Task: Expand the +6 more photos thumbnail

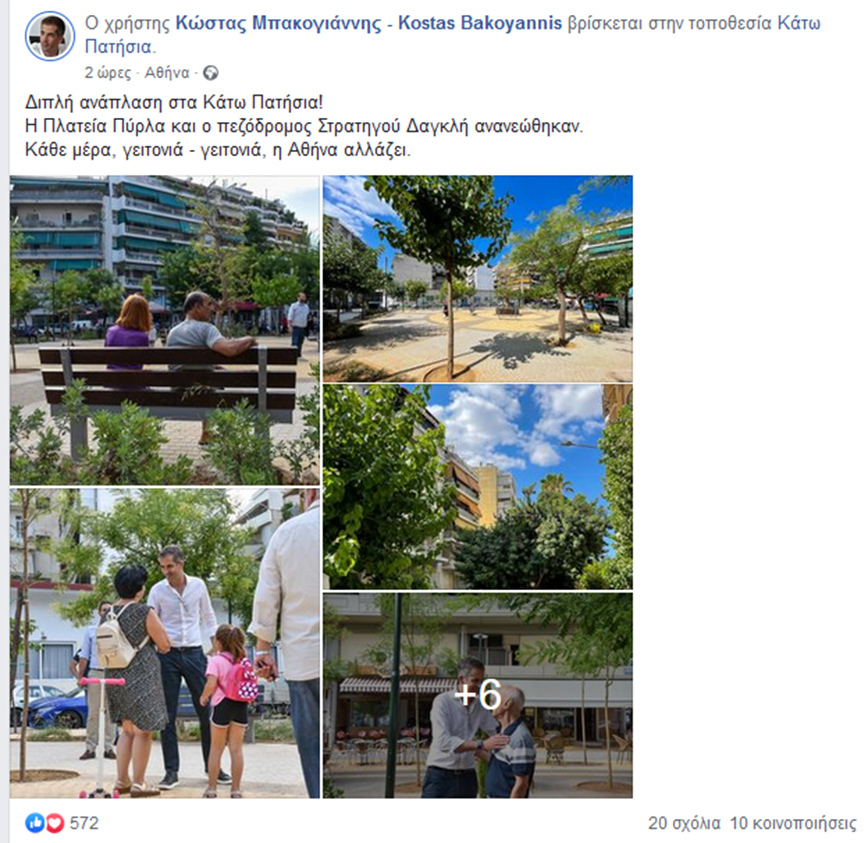Action: (478, 695)
